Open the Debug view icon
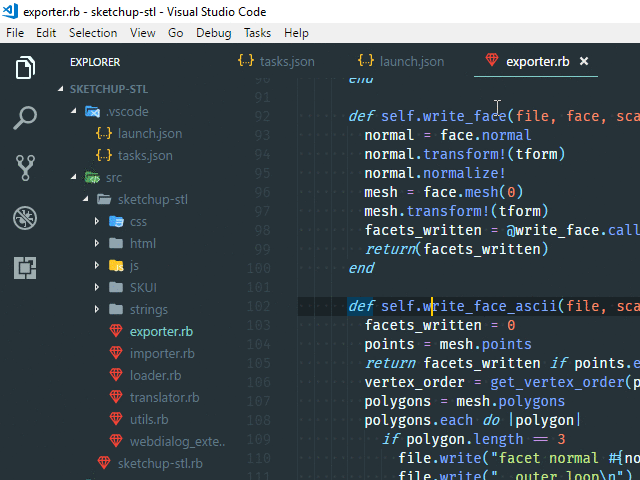 click(25, 218)
